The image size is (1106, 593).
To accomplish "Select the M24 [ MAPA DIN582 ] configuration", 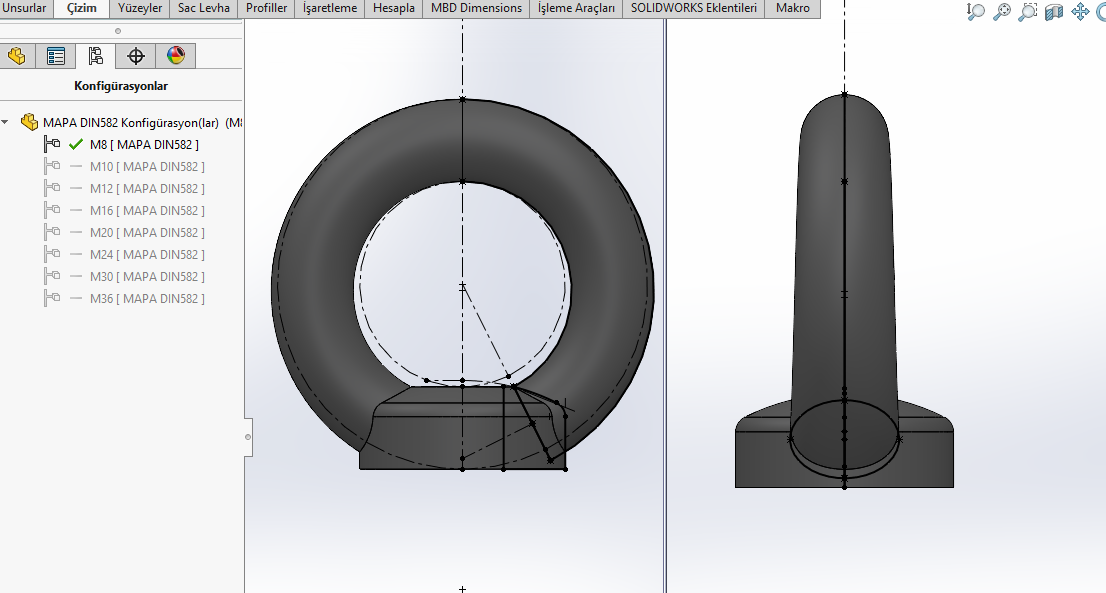I will (147, 254).
